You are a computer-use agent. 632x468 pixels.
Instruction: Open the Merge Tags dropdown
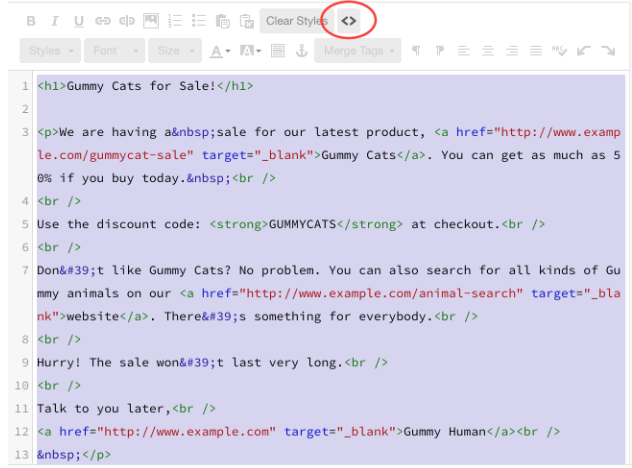pyautogui.click(x=358, y=51)
